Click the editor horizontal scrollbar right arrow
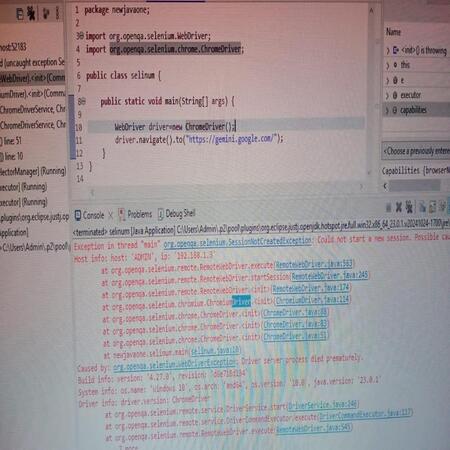Image resolution: width=450 pixels, height=450 pixels. point(361,187)
